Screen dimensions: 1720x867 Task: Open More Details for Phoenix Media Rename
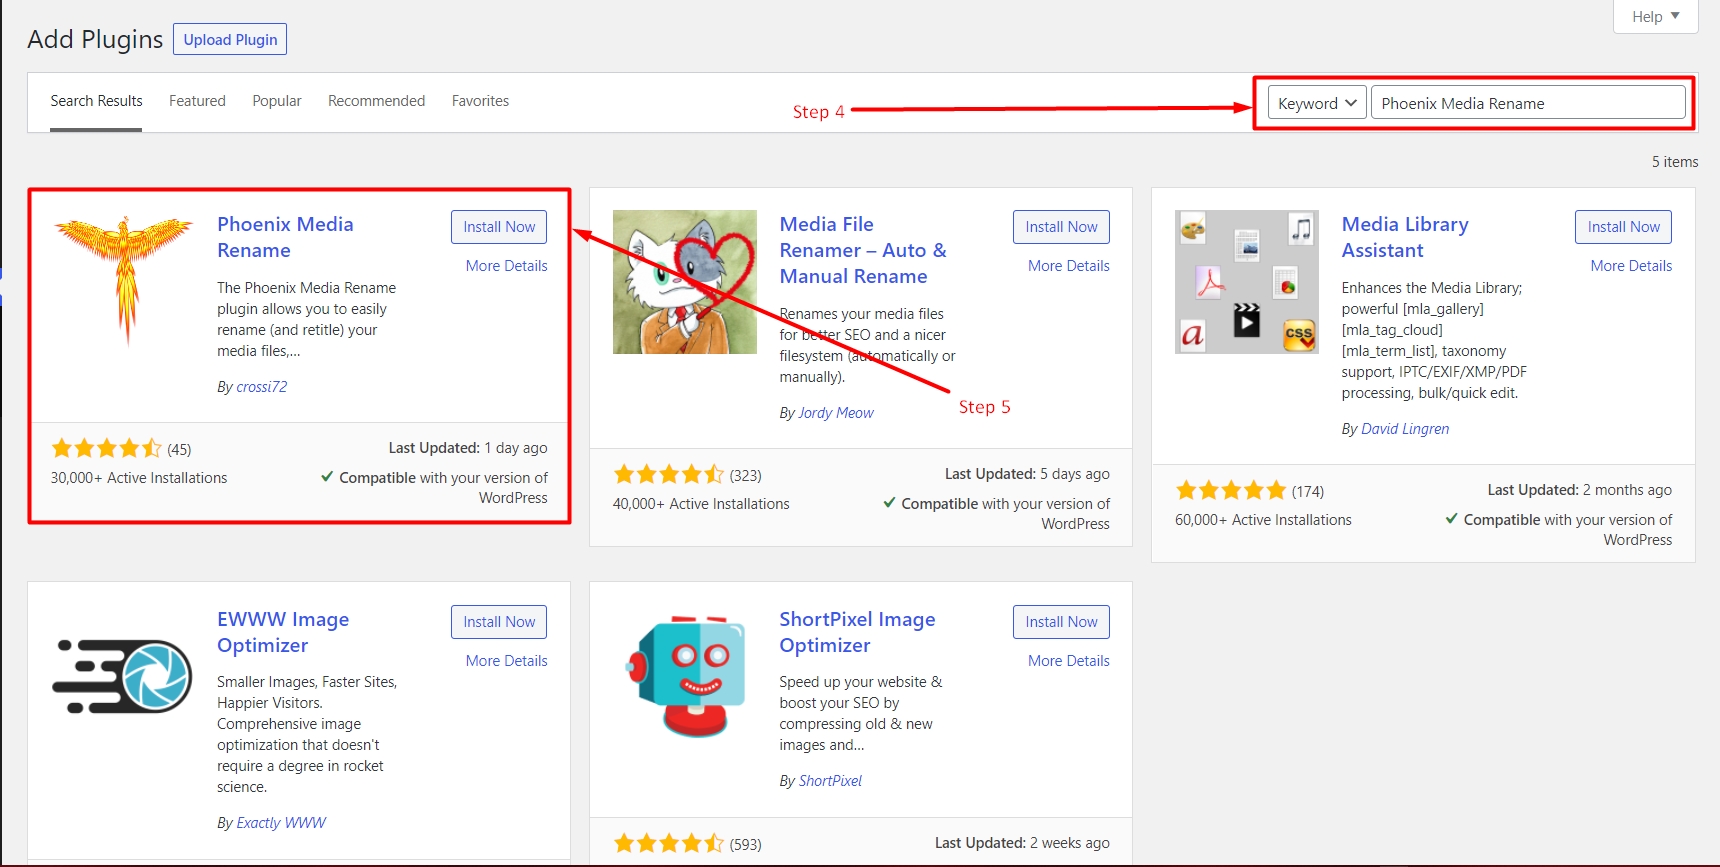pos(506,266)
